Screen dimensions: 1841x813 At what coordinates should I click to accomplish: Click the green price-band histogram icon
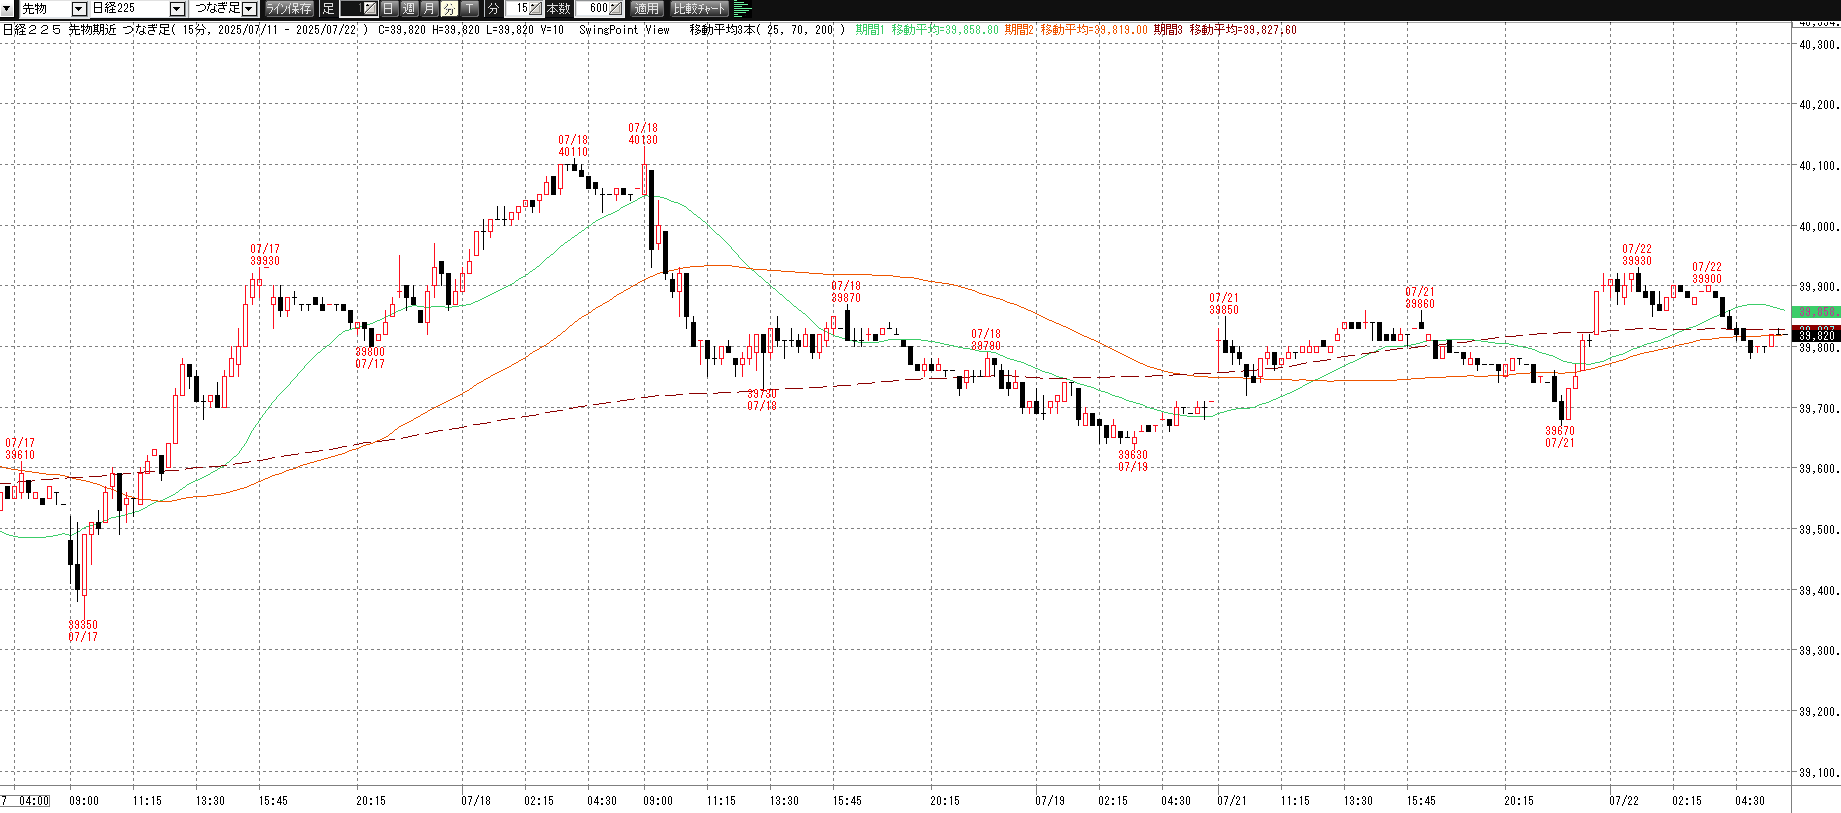[742, 9]
